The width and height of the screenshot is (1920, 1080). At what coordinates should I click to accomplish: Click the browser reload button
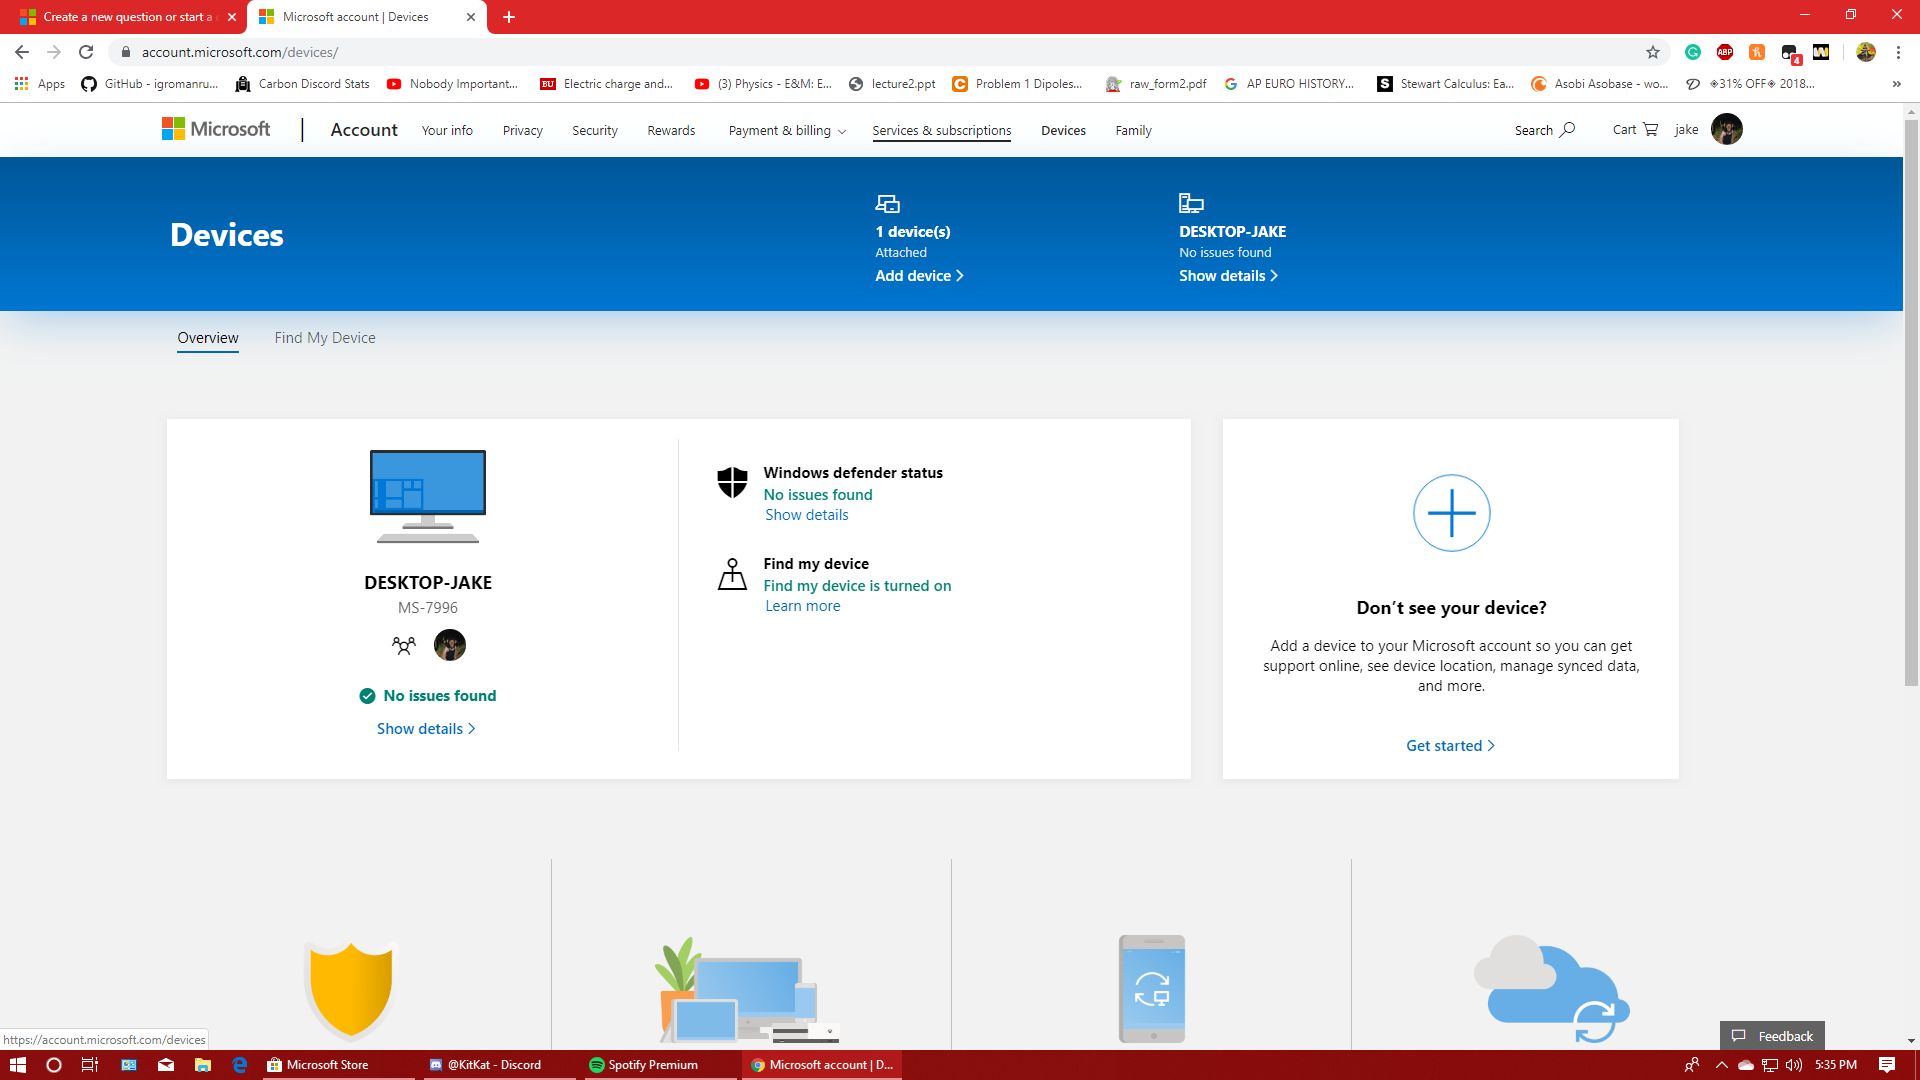86,52
